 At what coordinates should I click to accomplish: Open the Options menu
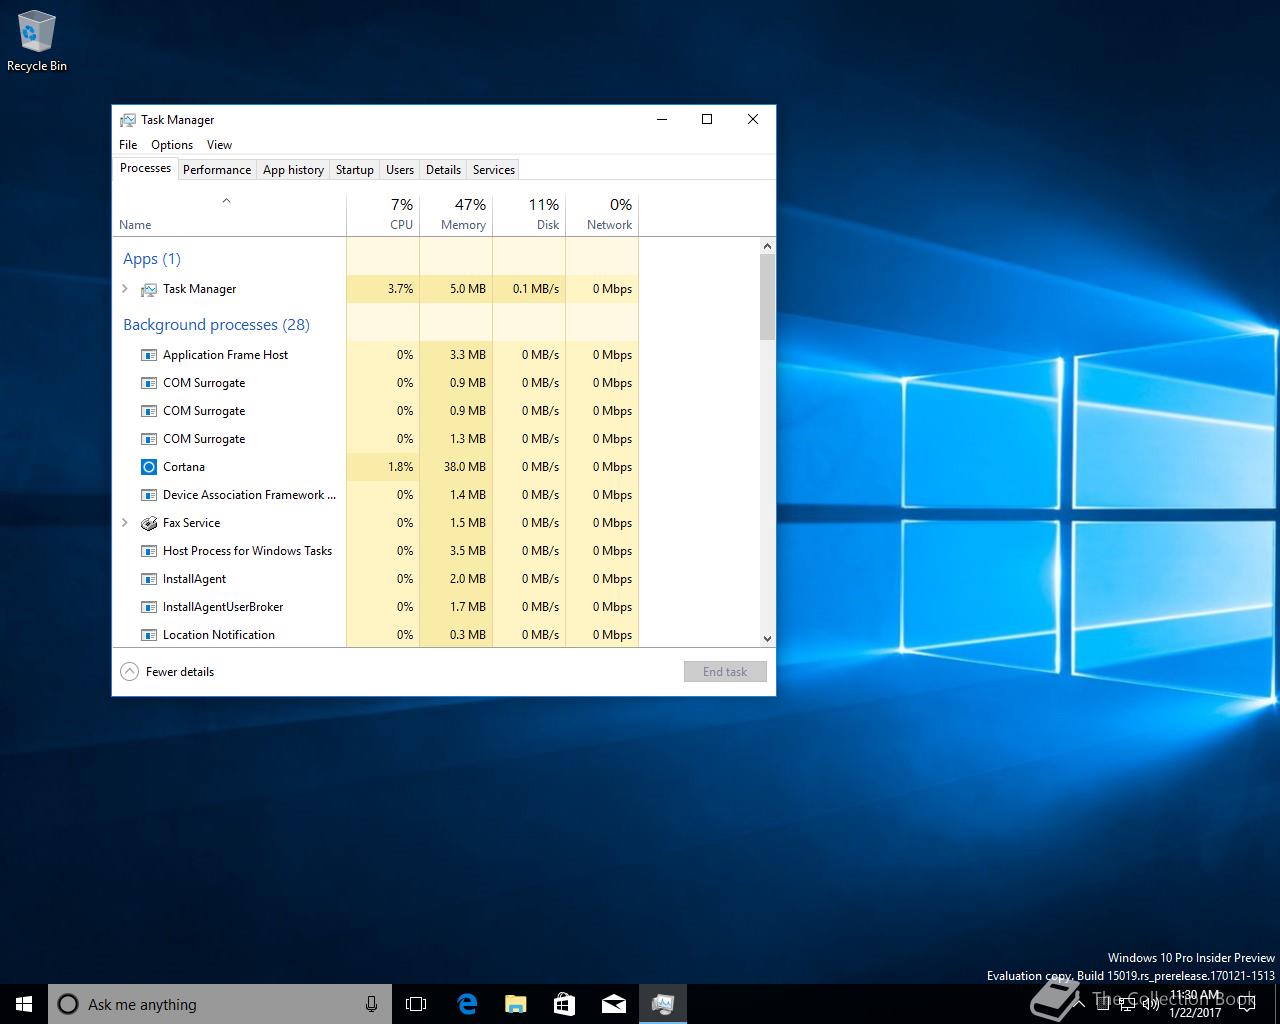pyautogui.click(x=172, y=145)
